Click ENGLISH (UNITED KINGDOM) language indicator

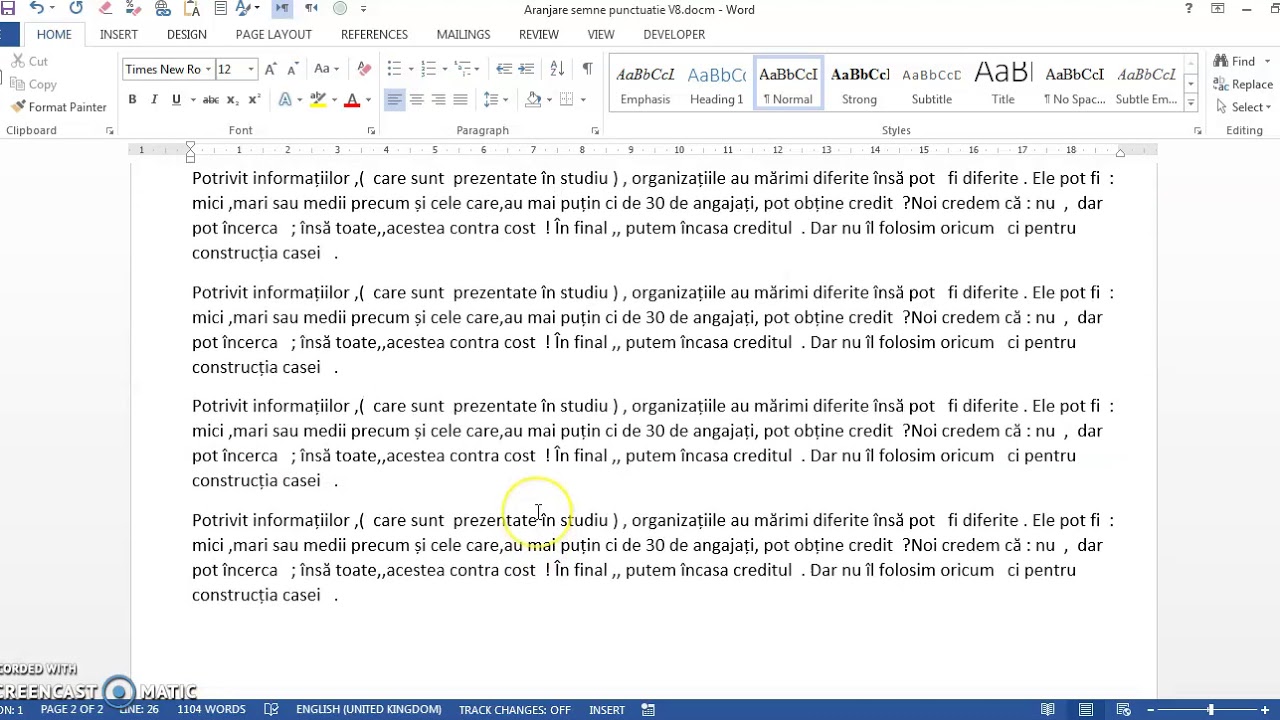pos(369,710)
